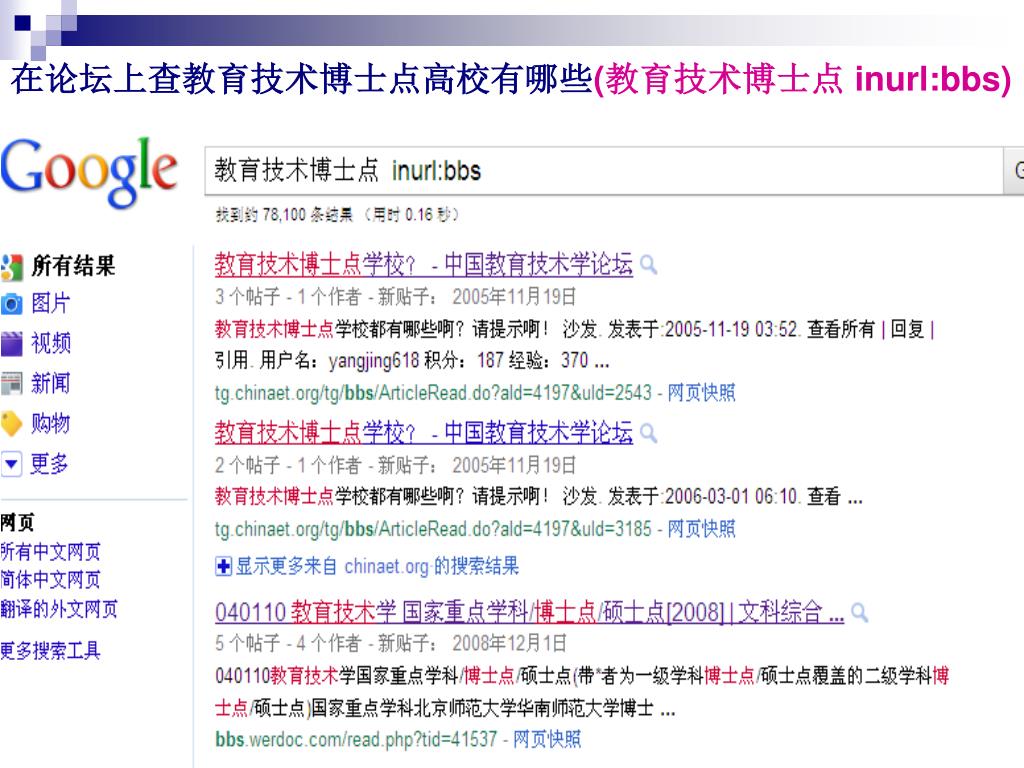Click the preview magnifier beside the second result
This screenshot has width=1024, height=768.
tap(648, 433)
